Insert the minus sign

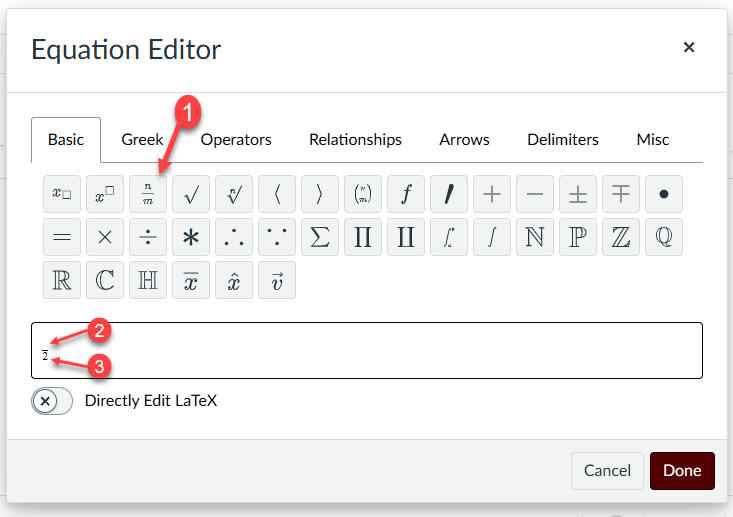(x=535, y=194)
